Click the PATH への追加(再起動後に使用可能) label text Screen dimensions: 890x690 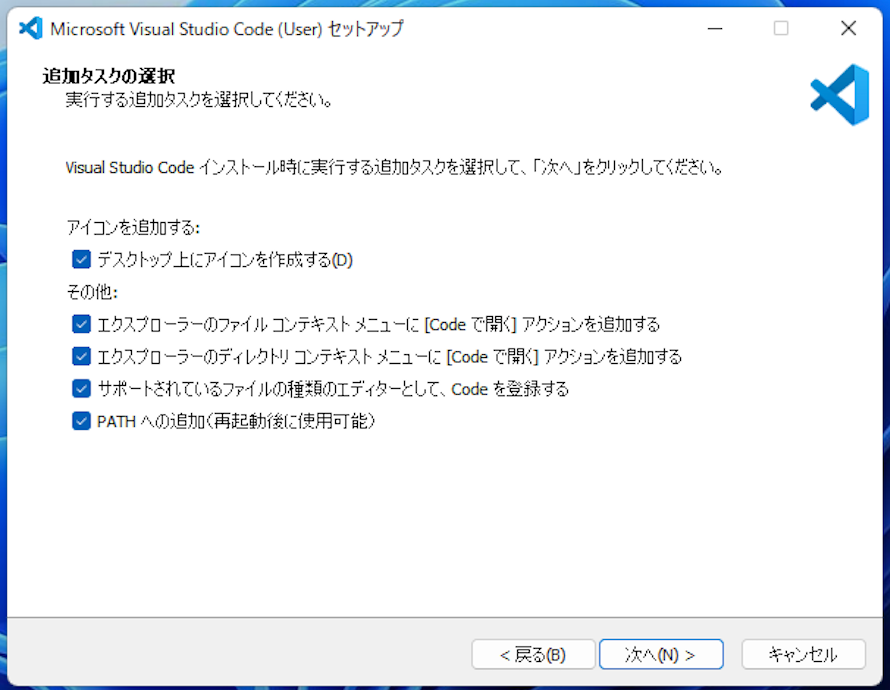(236, 421)
